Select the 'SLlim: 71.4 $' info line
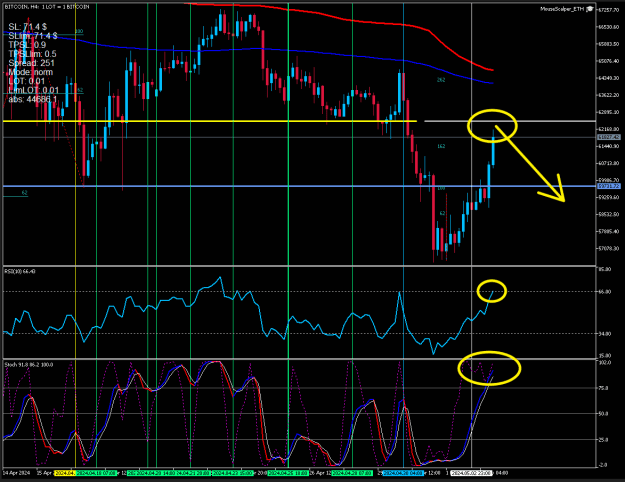 [x=33, y=36]
